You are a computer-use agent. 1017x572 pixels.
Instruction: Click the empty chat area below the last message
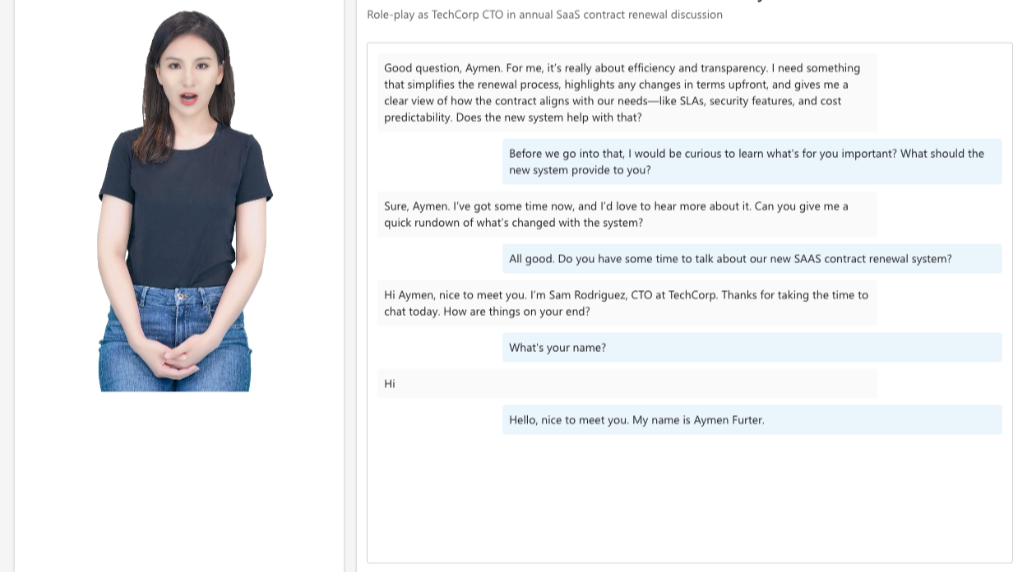(688, 500)
